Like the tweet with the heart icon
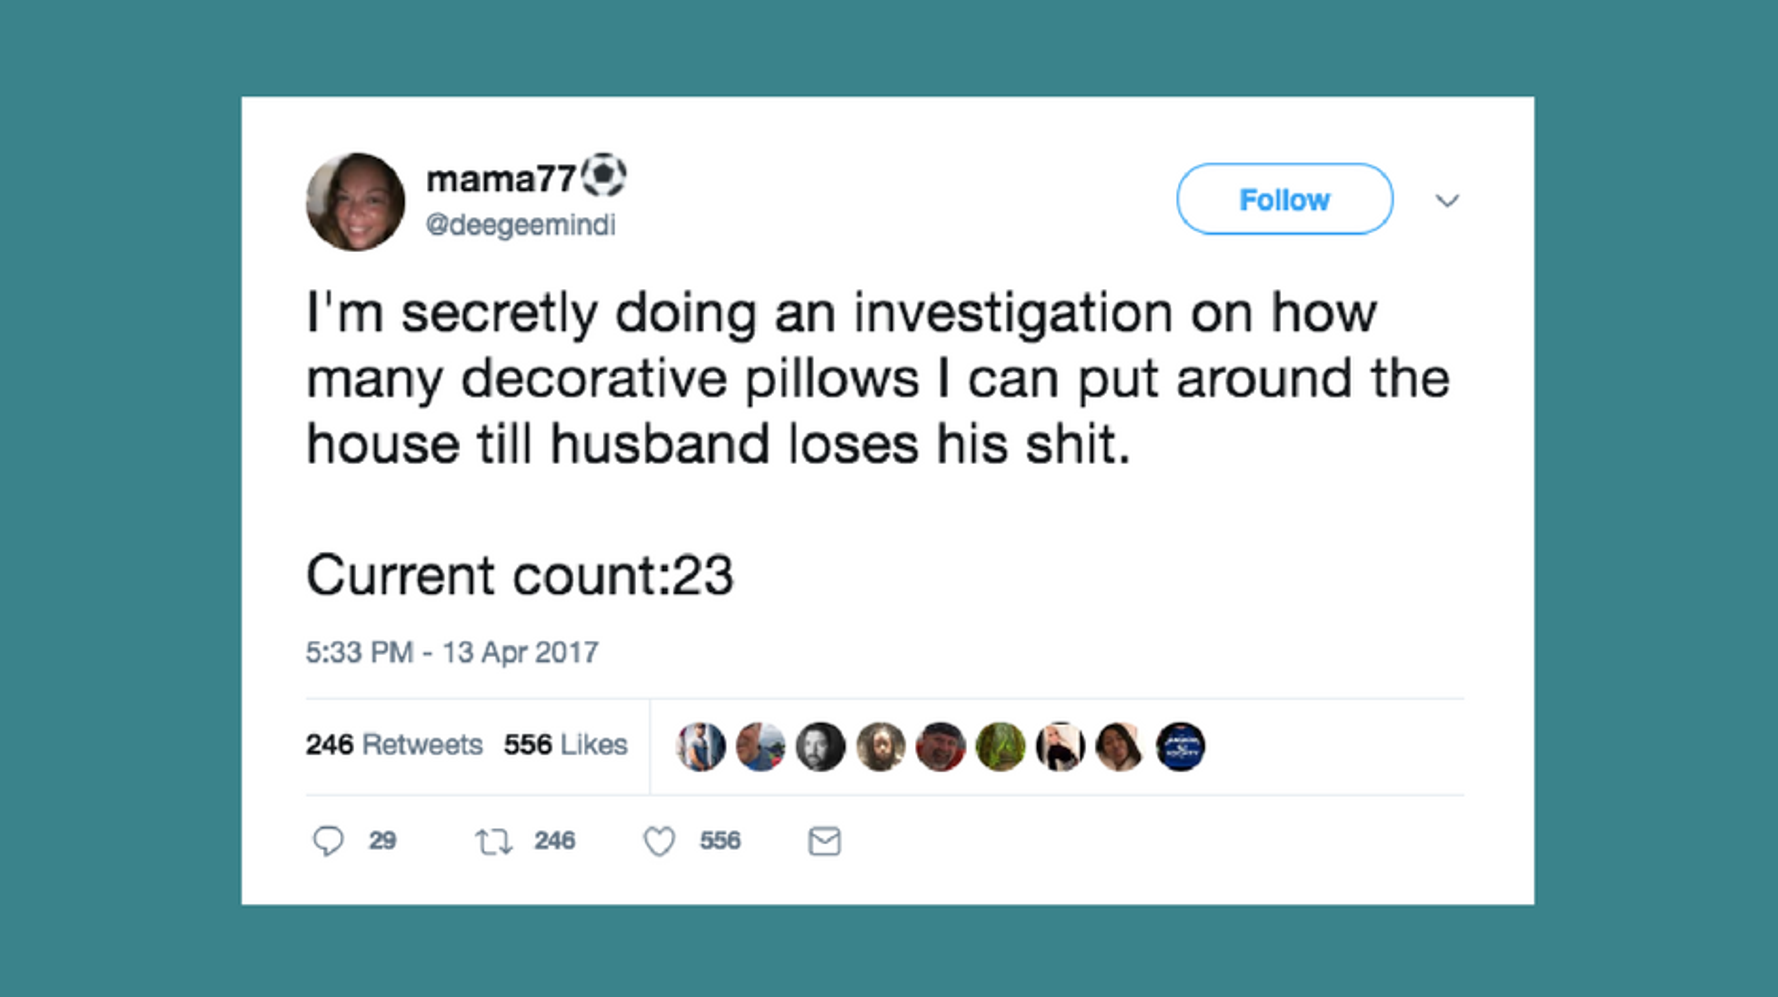 tap(659, 841)
